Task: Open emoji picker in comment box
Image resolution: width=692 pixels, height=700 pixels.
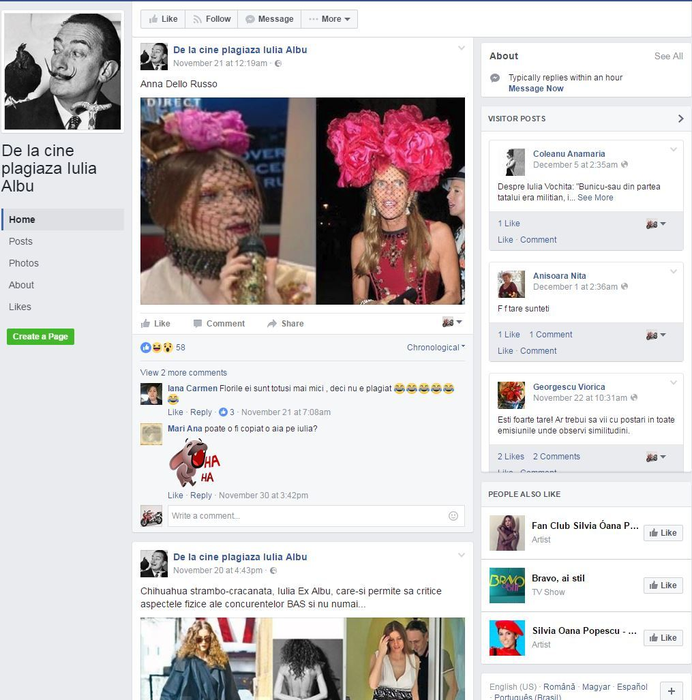Action: click(x=453, y=516)
